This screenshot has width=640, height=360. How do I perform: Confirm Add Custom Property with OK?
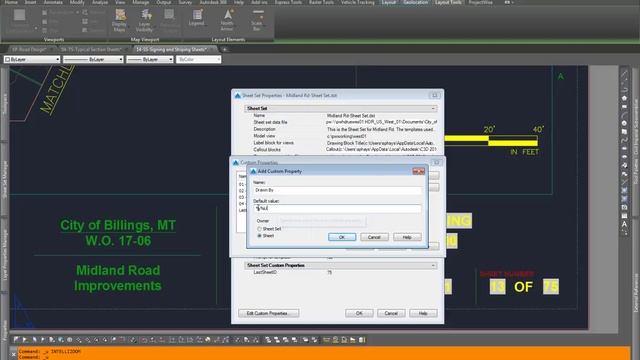(x=342, y=237)
